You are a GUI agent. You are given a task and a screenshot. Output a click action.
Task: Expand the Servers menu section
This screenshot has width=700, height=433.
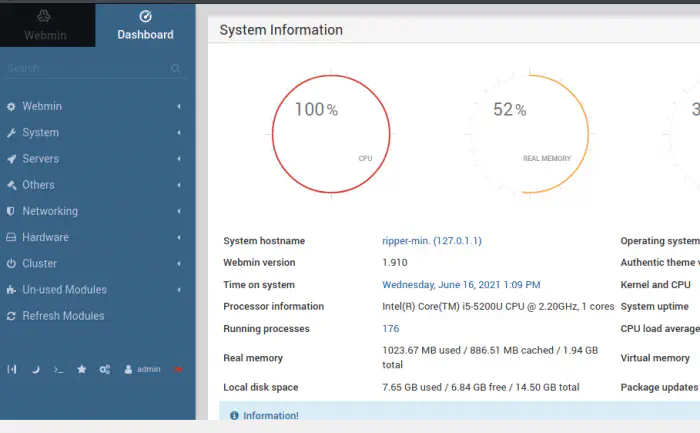(x=40, y=158)
